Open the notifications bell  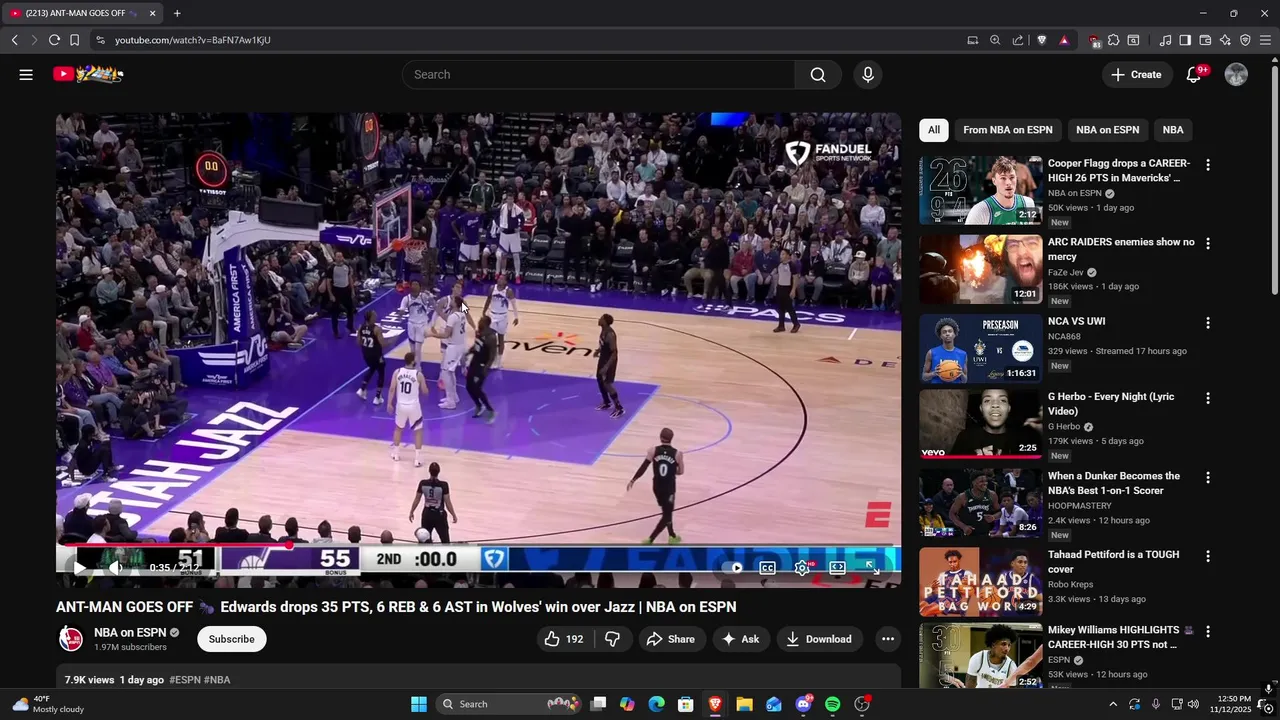(x=1193, y=74)
